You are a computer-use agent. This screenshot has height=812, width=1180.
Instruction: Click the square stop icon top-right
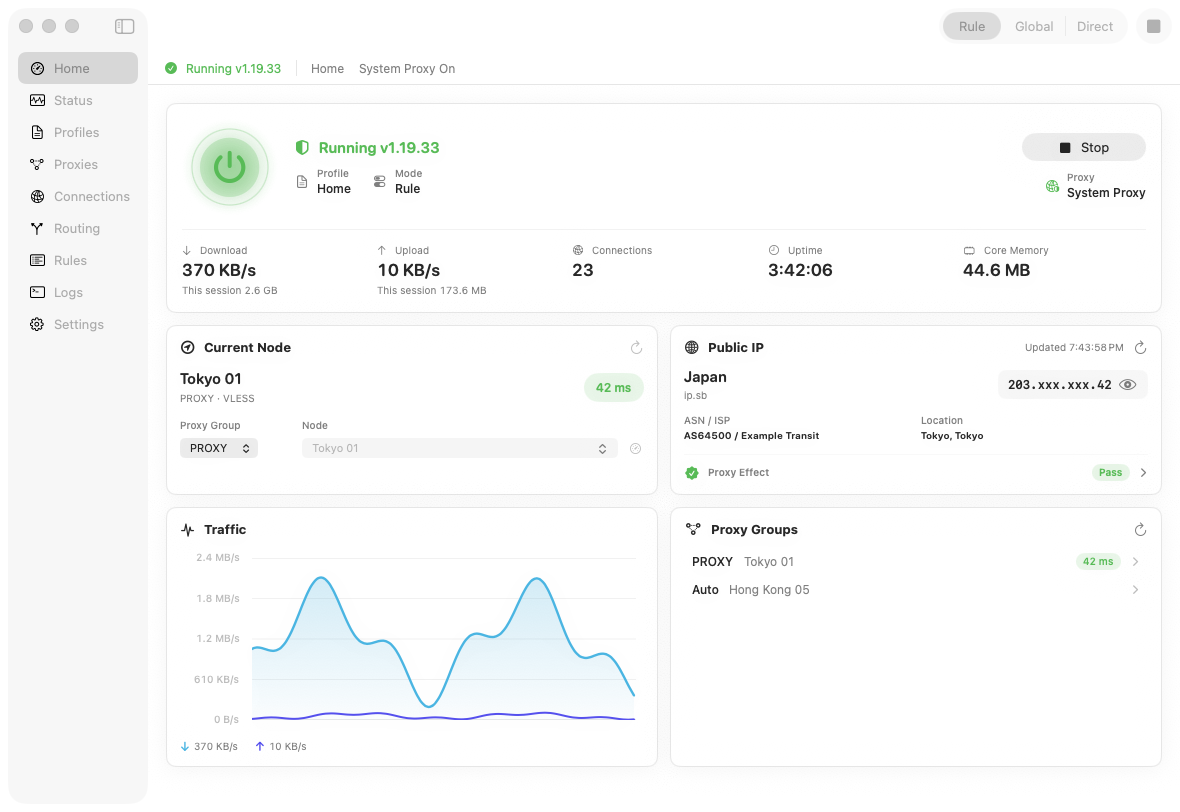[1153, 26]
